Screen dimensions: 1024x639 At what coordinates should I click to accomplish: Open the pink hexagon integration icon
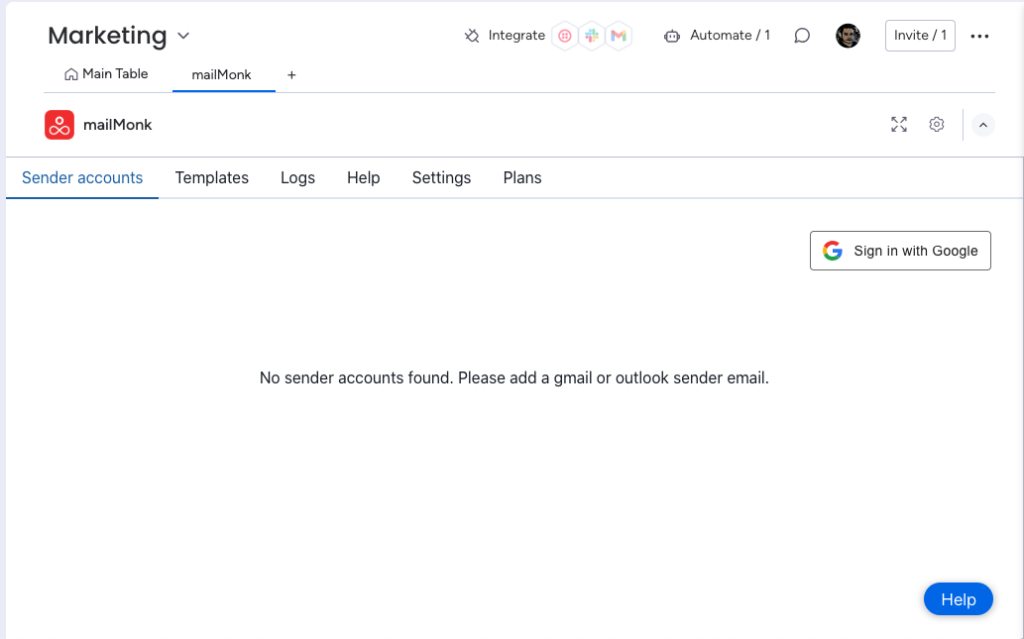pyautogui.click(x=565, y=36)
